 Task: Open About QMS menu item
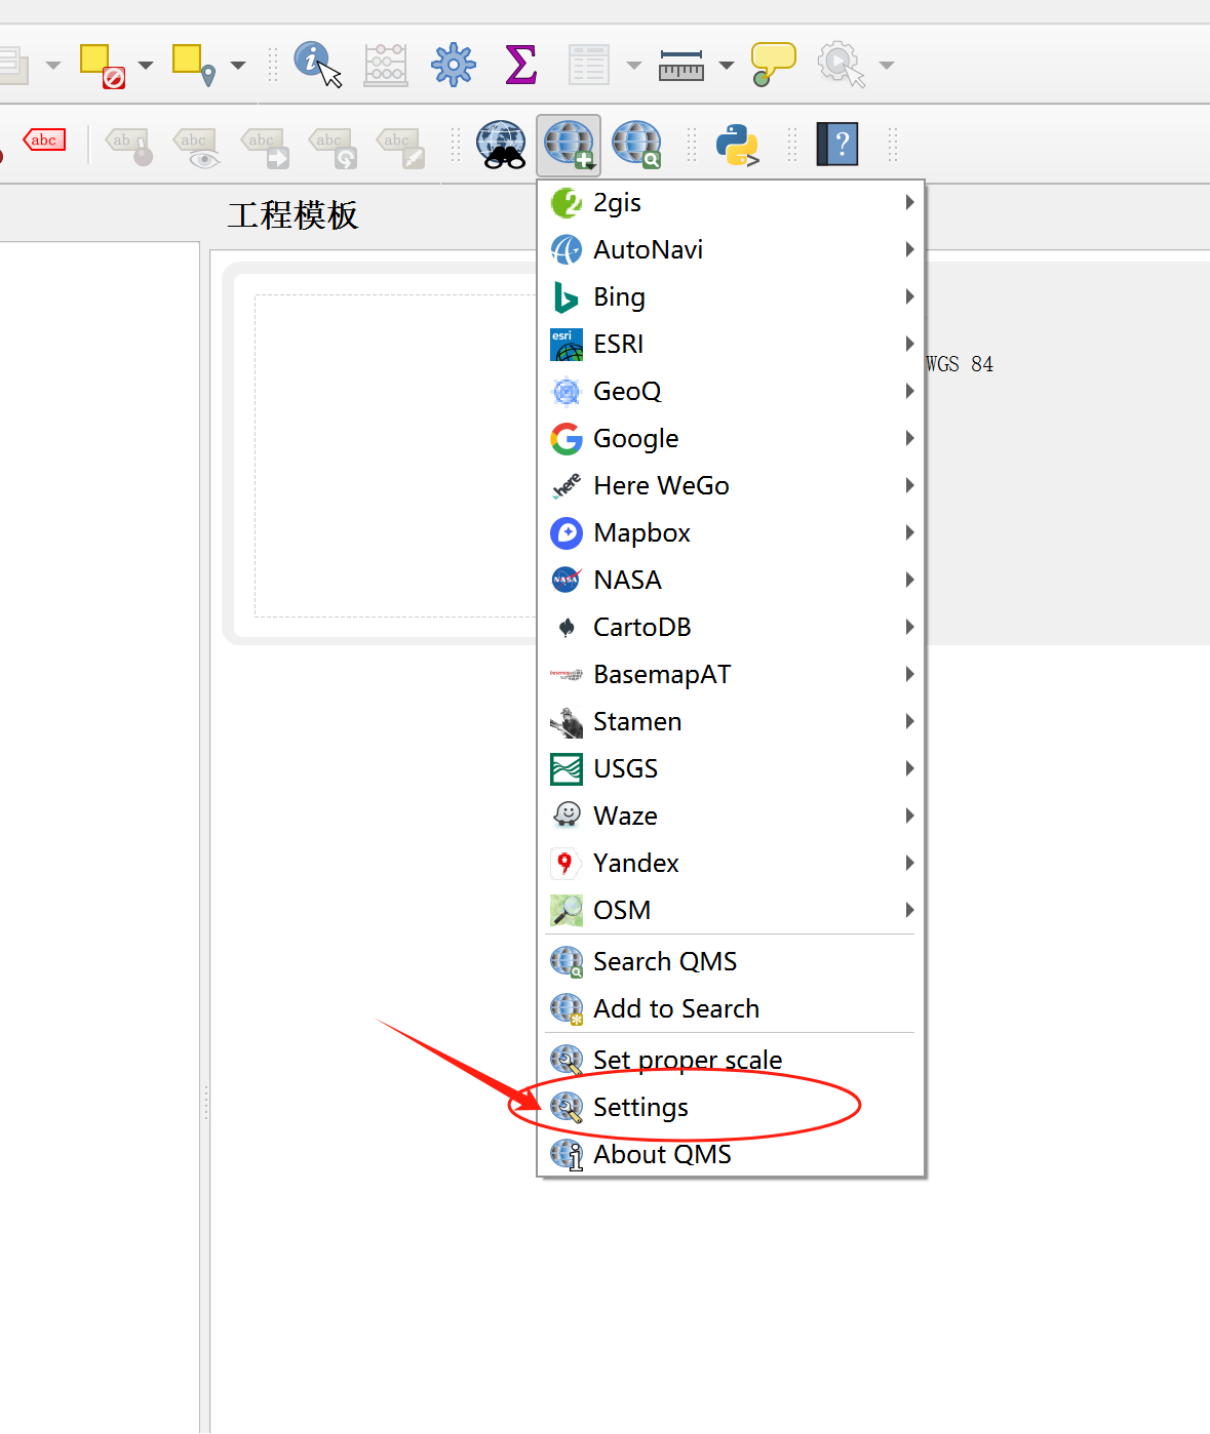tap(731, 1154)
